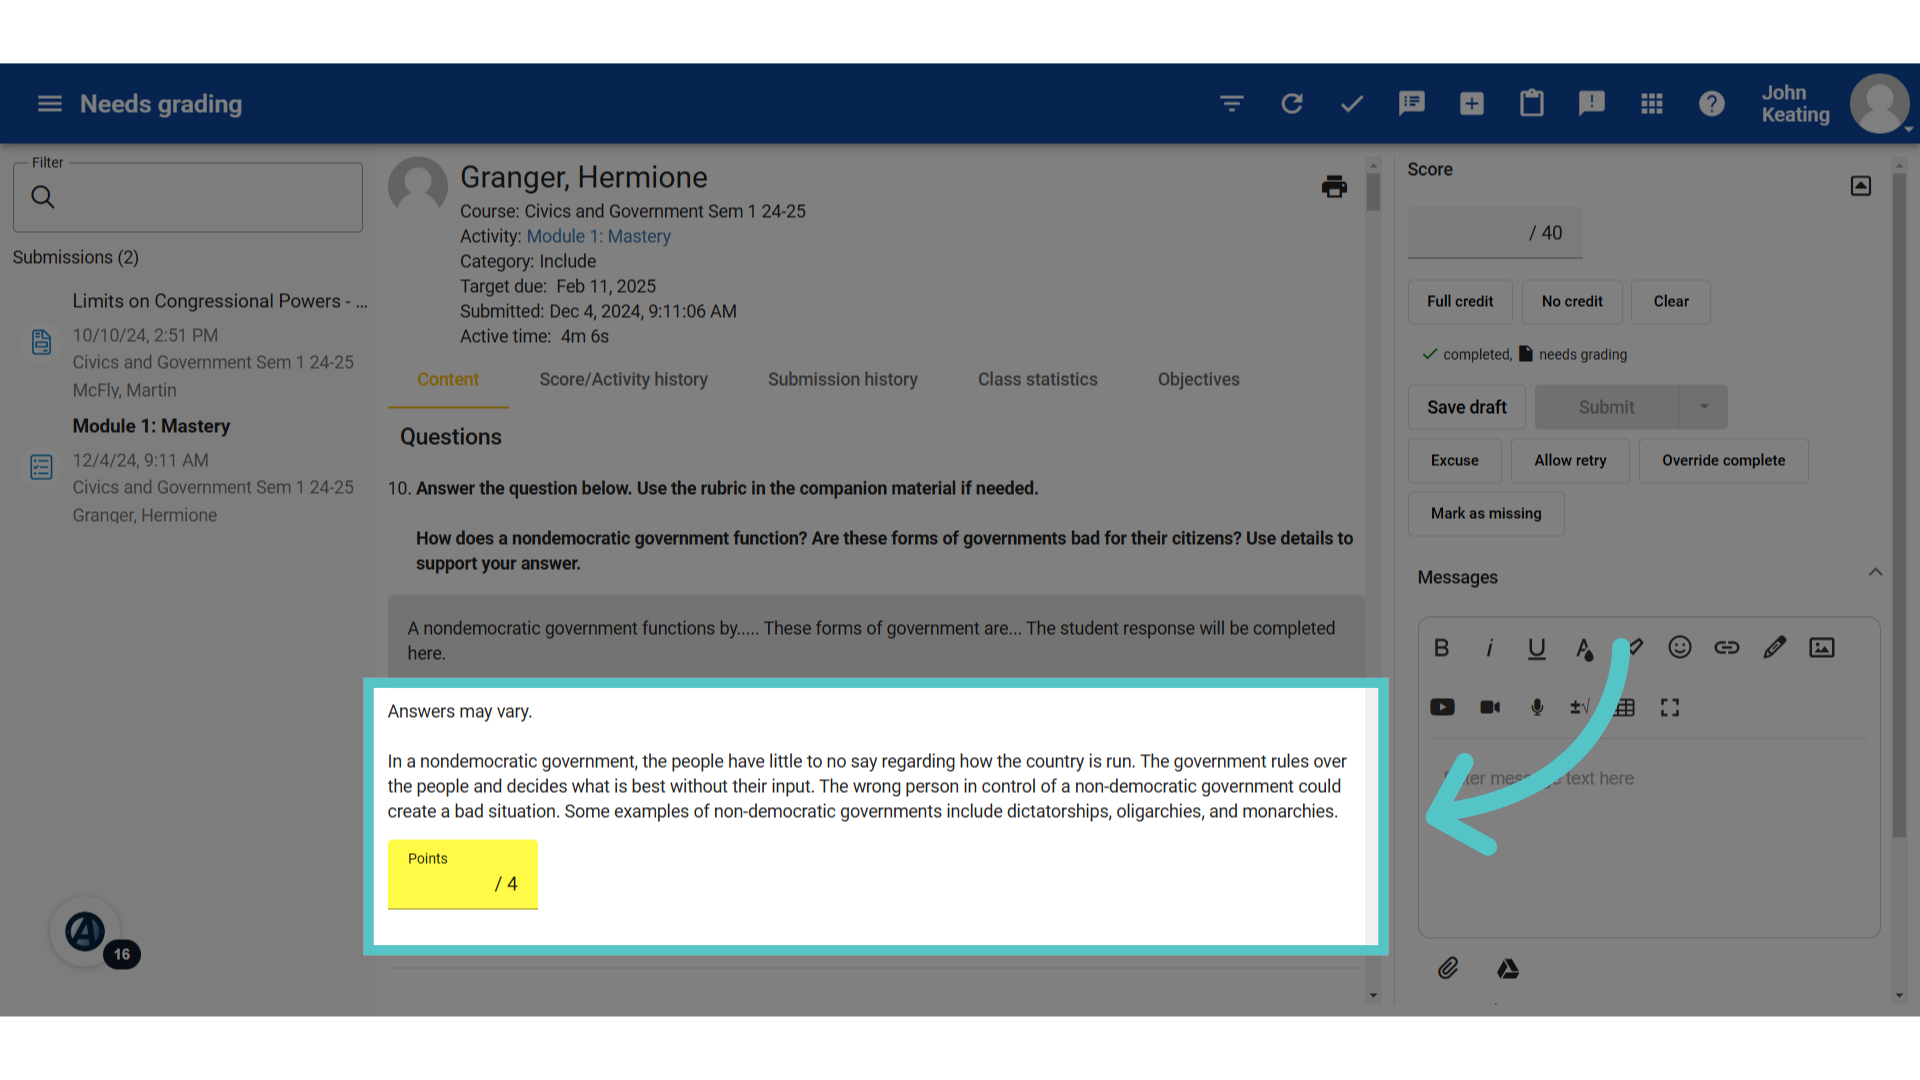Click "Submissions (2)" heading
The width and height of the screenshot is (1920, 1080).
coord(76,258)
